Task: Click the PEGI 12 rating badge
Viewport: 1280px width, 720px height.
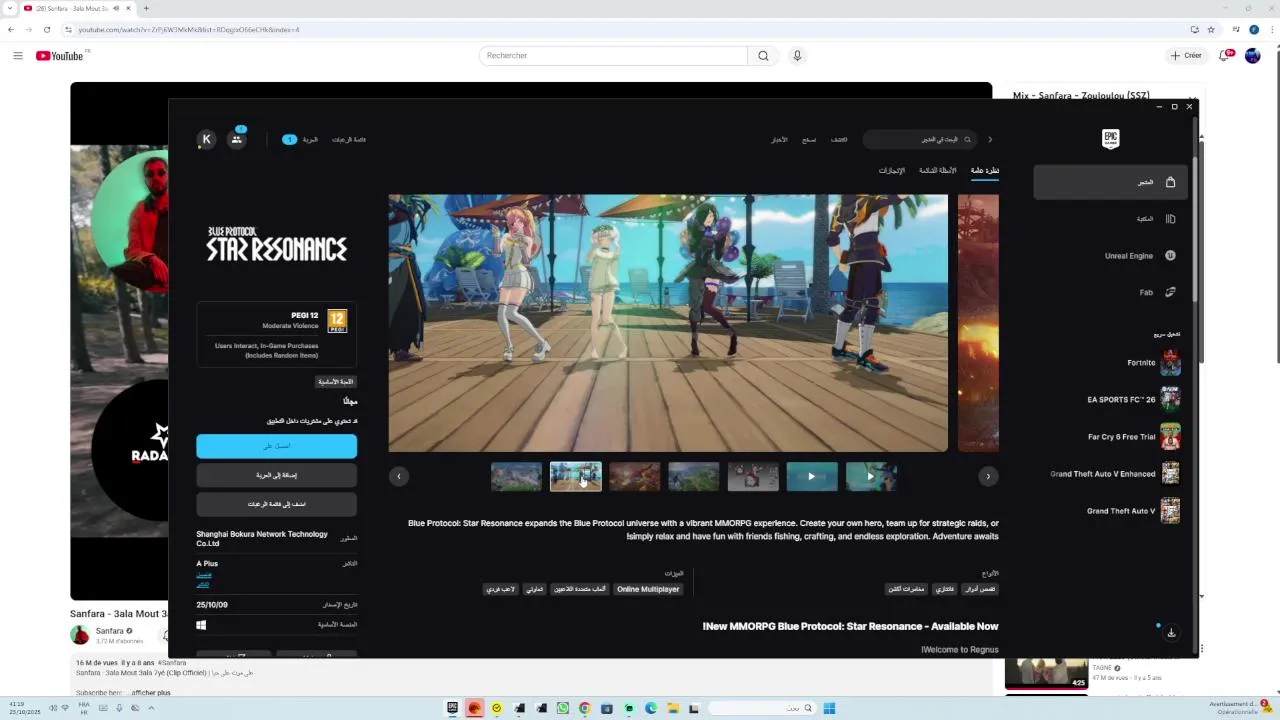Action: pyautogui.click(x=337, y=320)
